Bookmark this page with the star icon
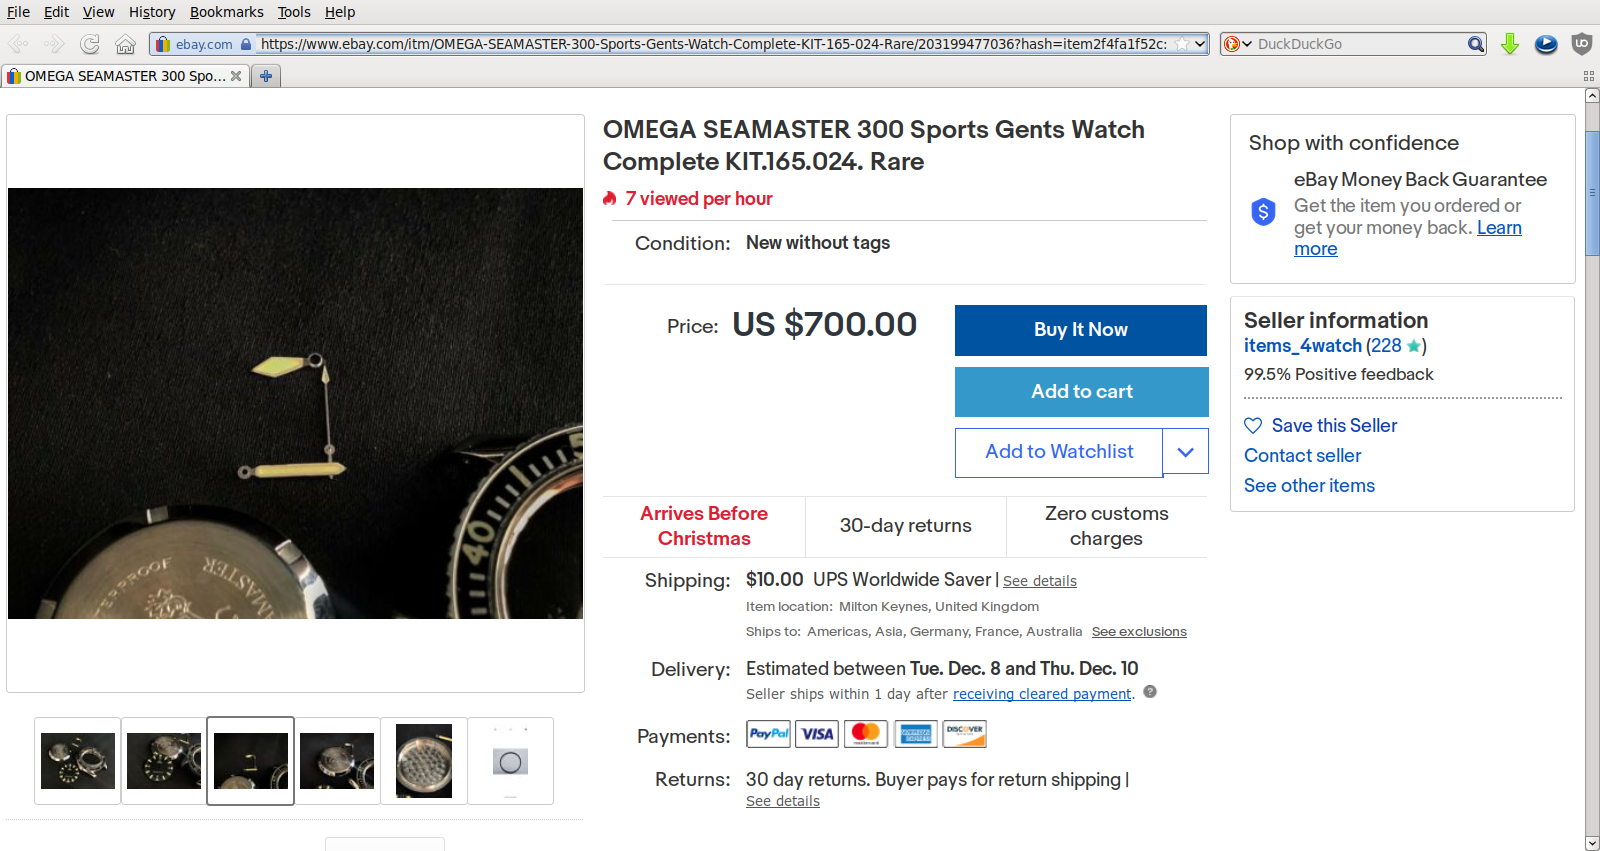Image resolution: width=1600 pixels, height=851 pixels. pos(1182,44)
